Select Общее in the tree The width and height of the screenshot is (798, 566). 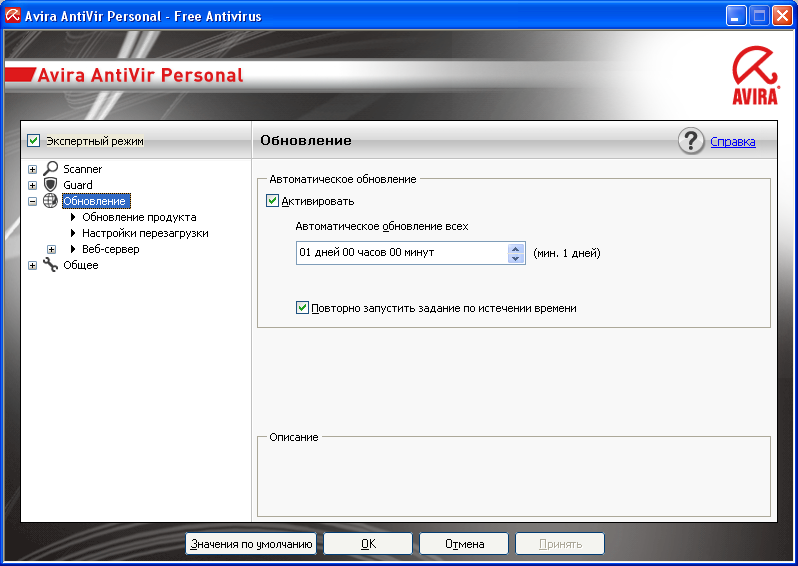[80, 265]
